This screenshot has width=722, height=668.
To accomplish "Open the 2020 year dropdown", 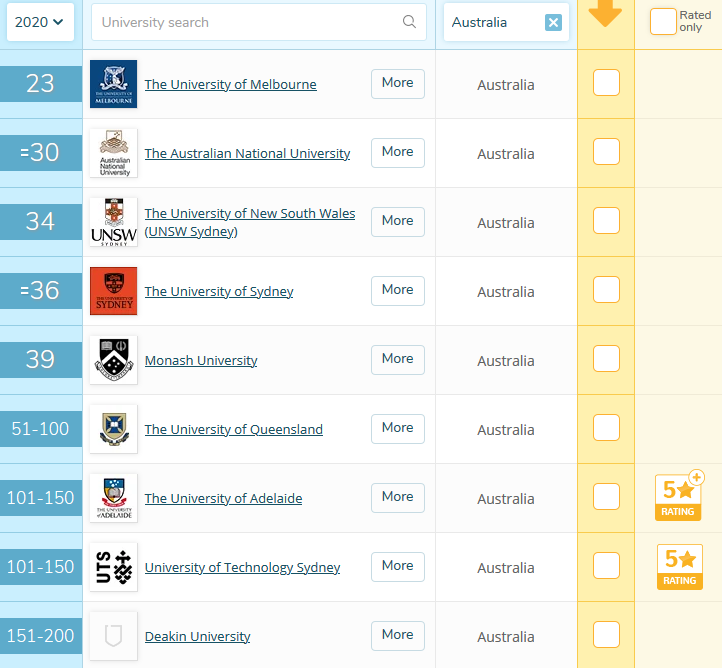I will coord(40,22).
